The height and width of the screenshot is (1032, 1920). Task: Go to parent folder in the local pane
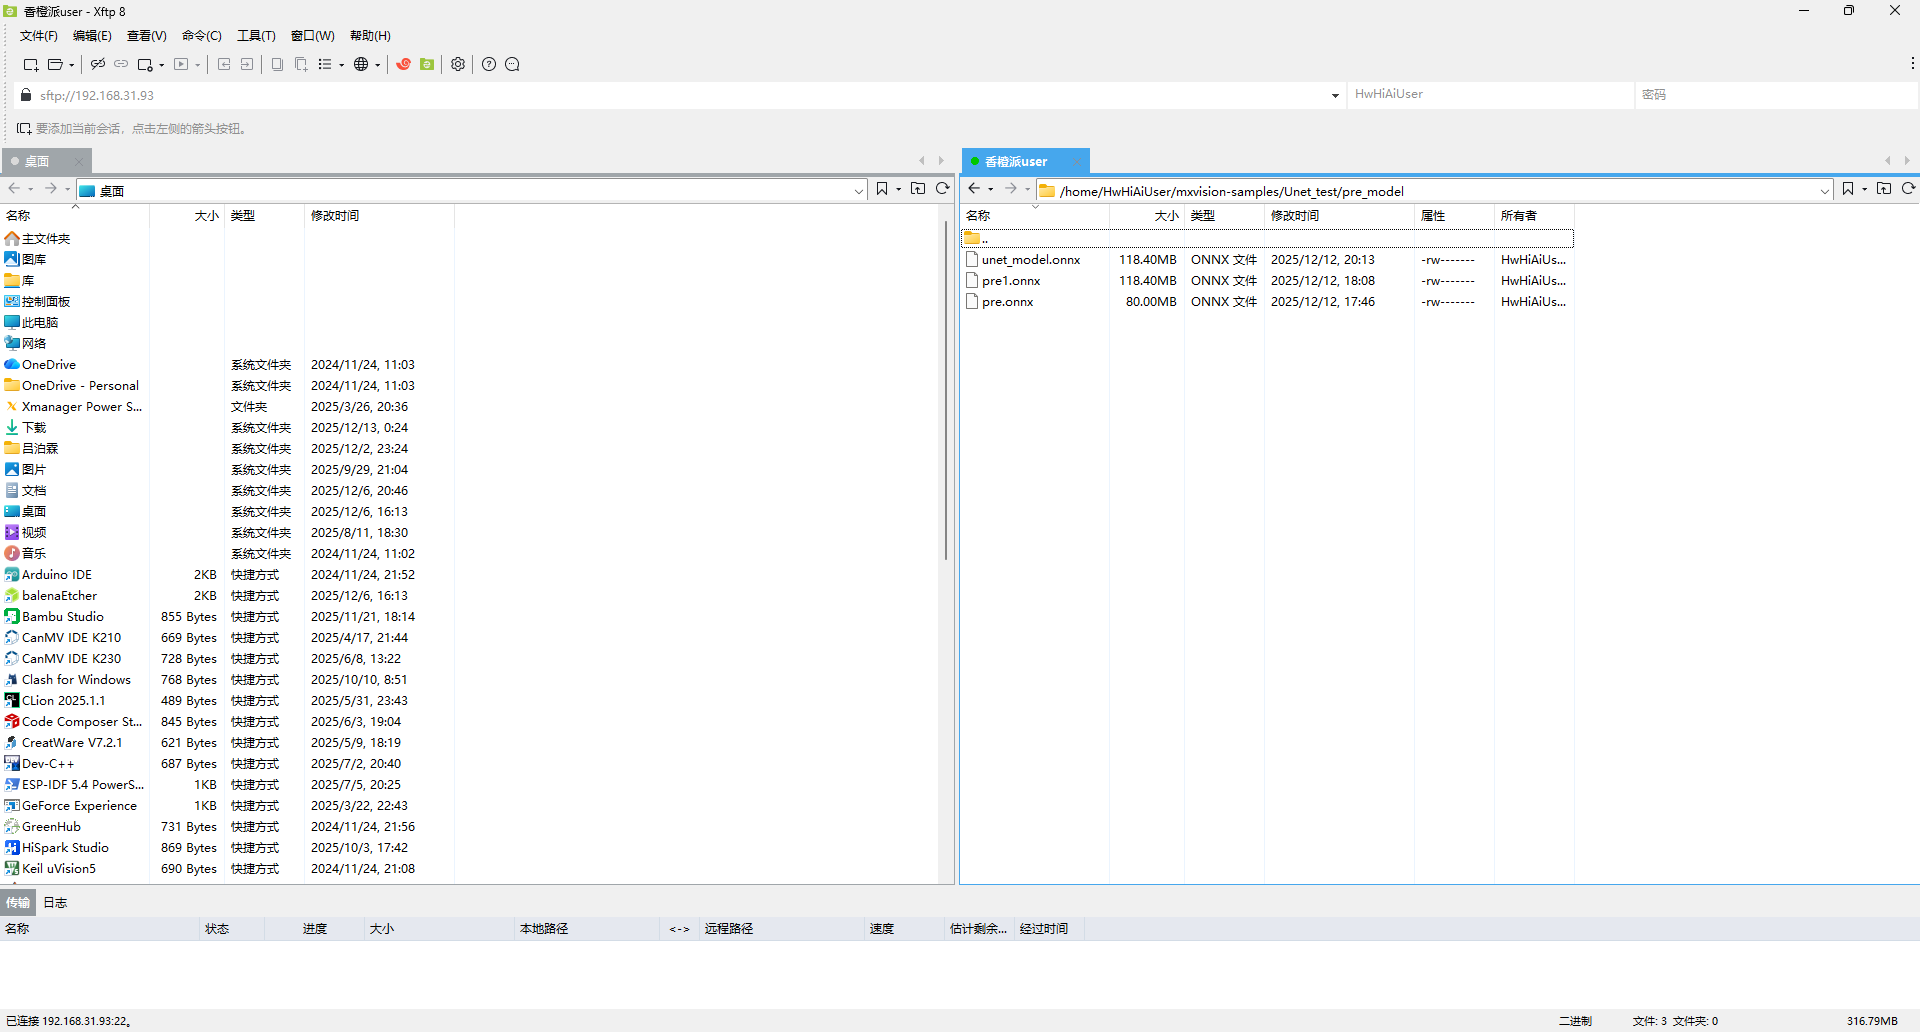[x=918, y=189]
